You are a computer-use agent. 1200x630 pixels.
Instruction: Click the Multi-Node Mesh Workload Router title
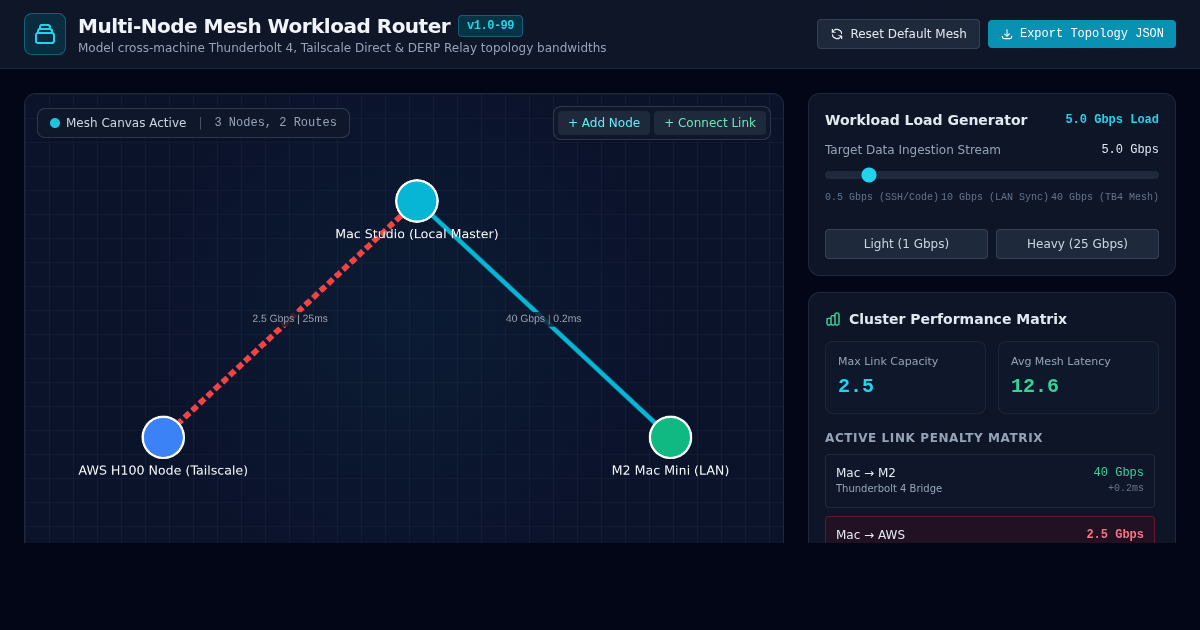pyautogui.click(x=264, y=26)
